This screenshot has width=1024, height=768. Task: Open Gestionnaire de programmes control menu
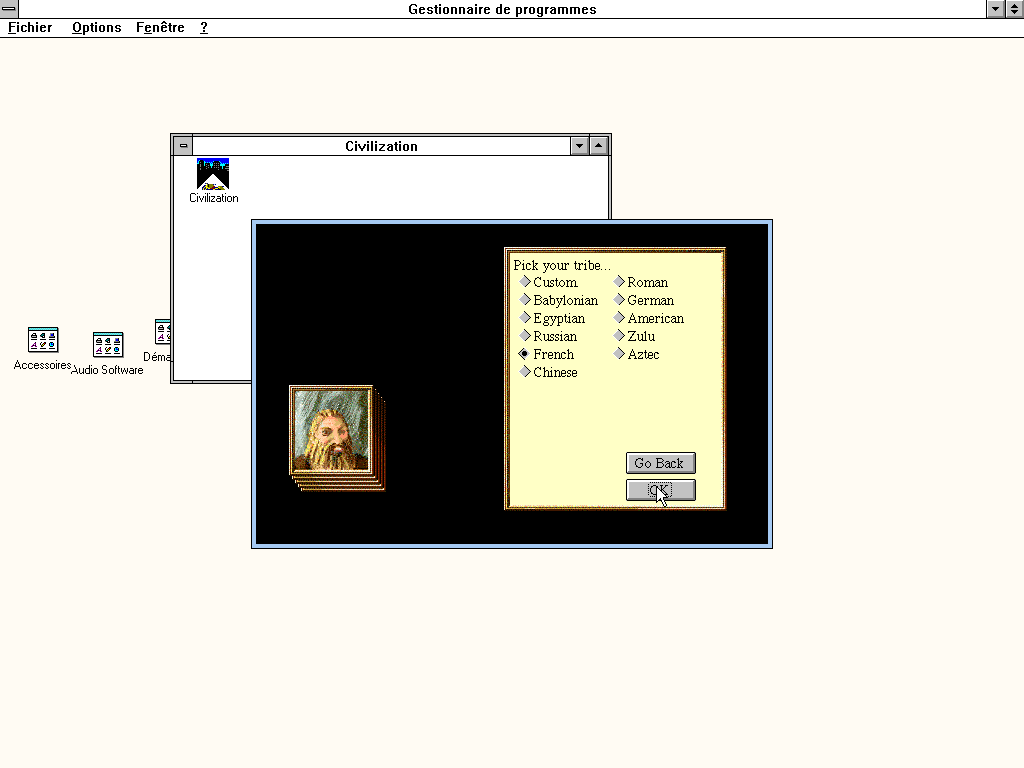click(x=9, y=8)
